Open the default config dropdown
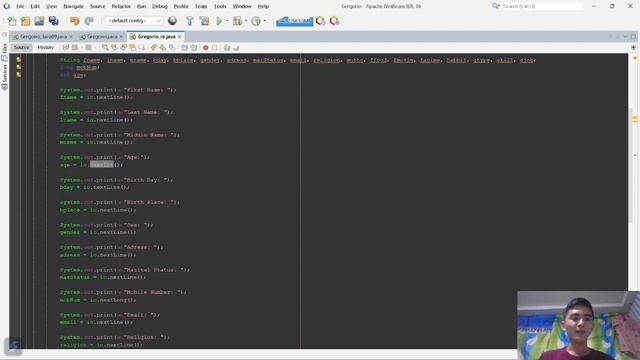640x360 pixels. coord(134,21)
